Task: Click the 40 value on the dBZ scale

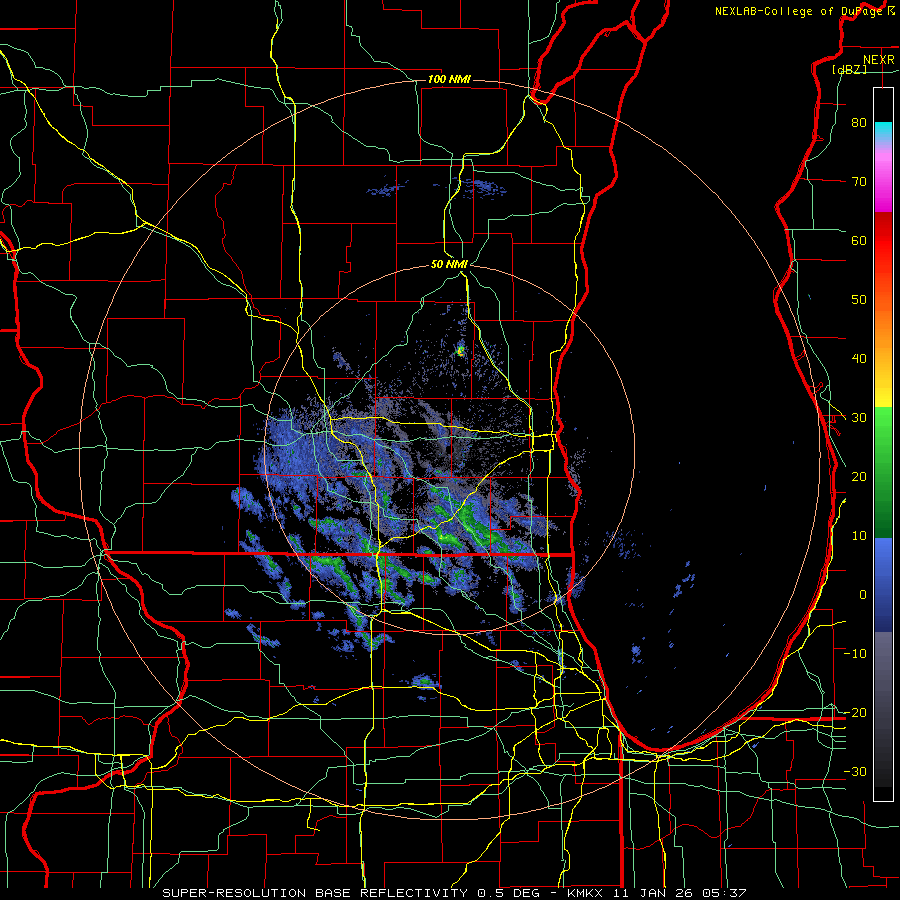Action: [859, 359]
